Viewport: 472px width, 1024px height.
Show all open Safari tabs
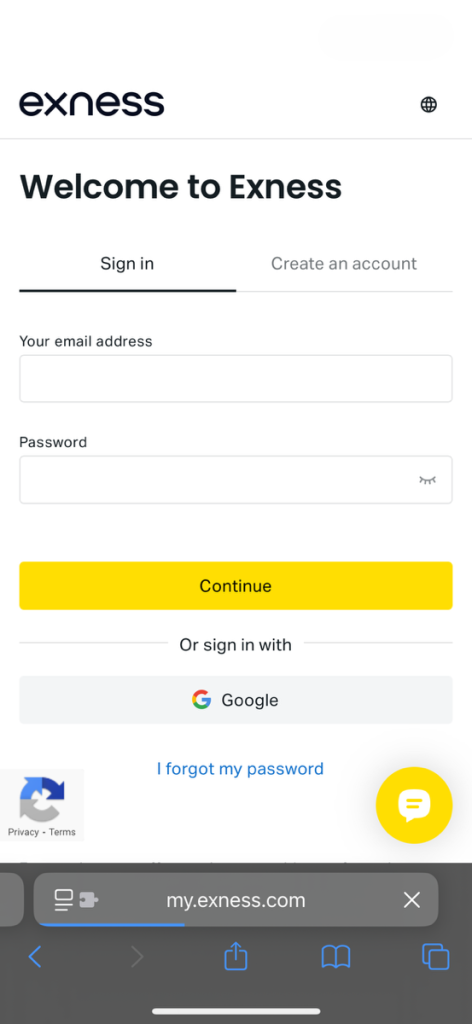tap(435, 957)
